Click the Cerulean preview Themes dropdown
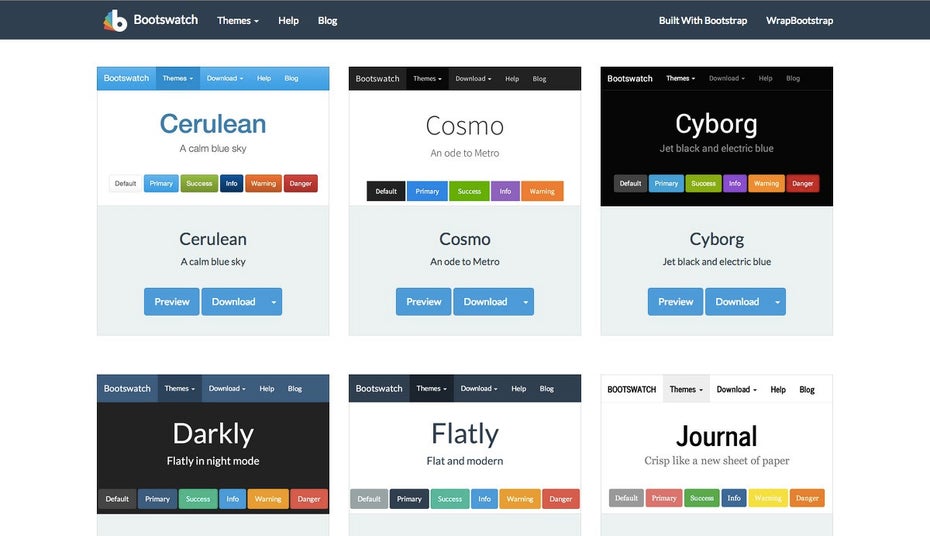Image resolution: width=930 pixels, height=536 pixels. coord(178,78)
